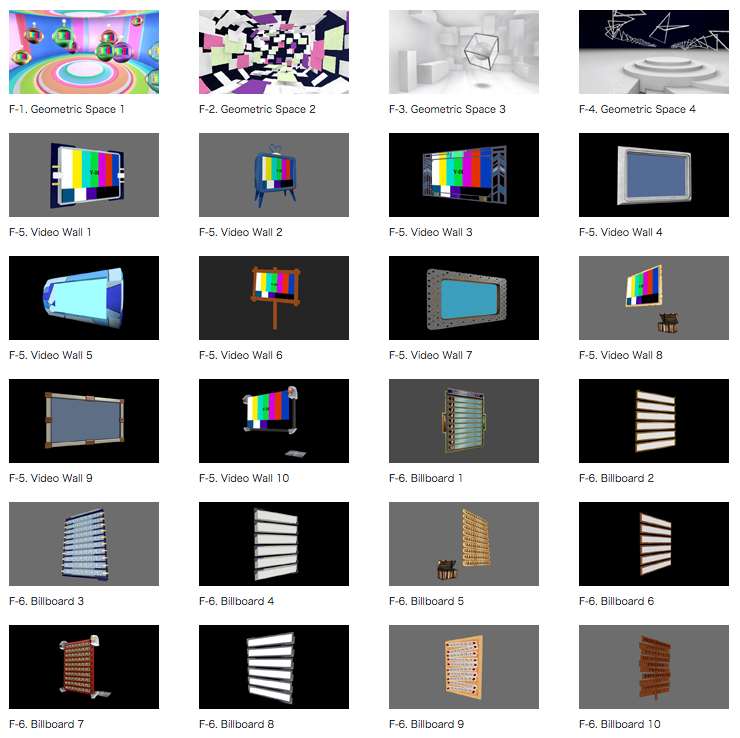Choose the Video Wall 7 thumbnail
Image resolution: width=740 pixels, height=738 pixels.
point(464,298)
